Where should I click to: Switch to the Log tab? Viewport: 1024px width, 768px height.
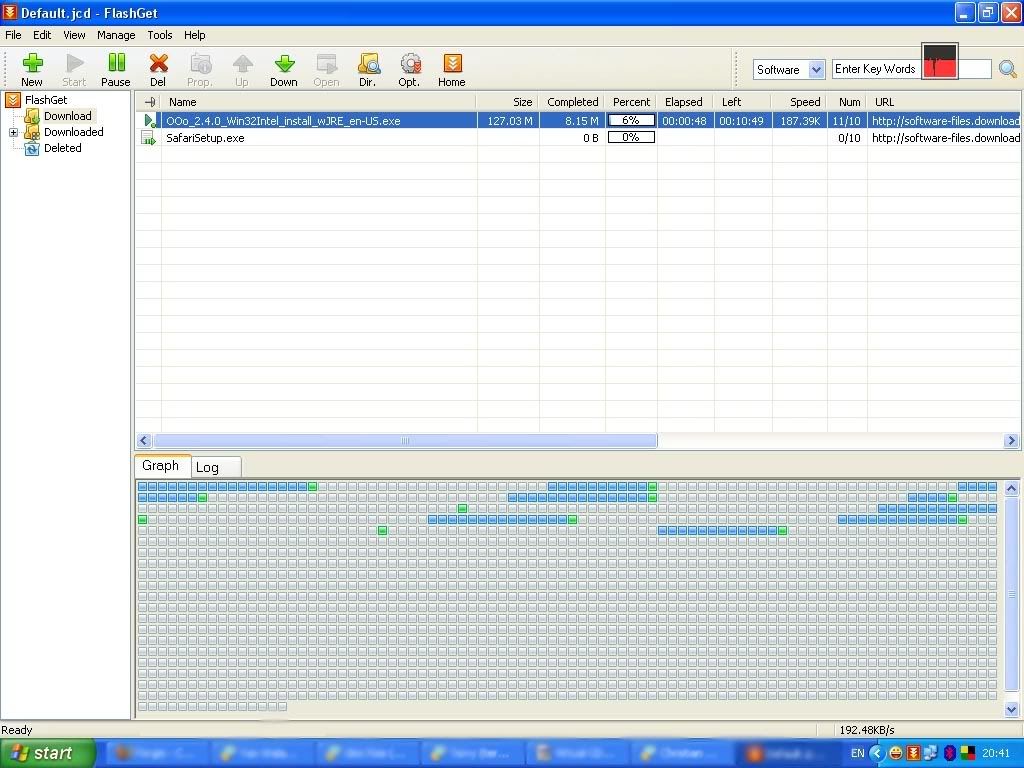(x=216, y=467)
